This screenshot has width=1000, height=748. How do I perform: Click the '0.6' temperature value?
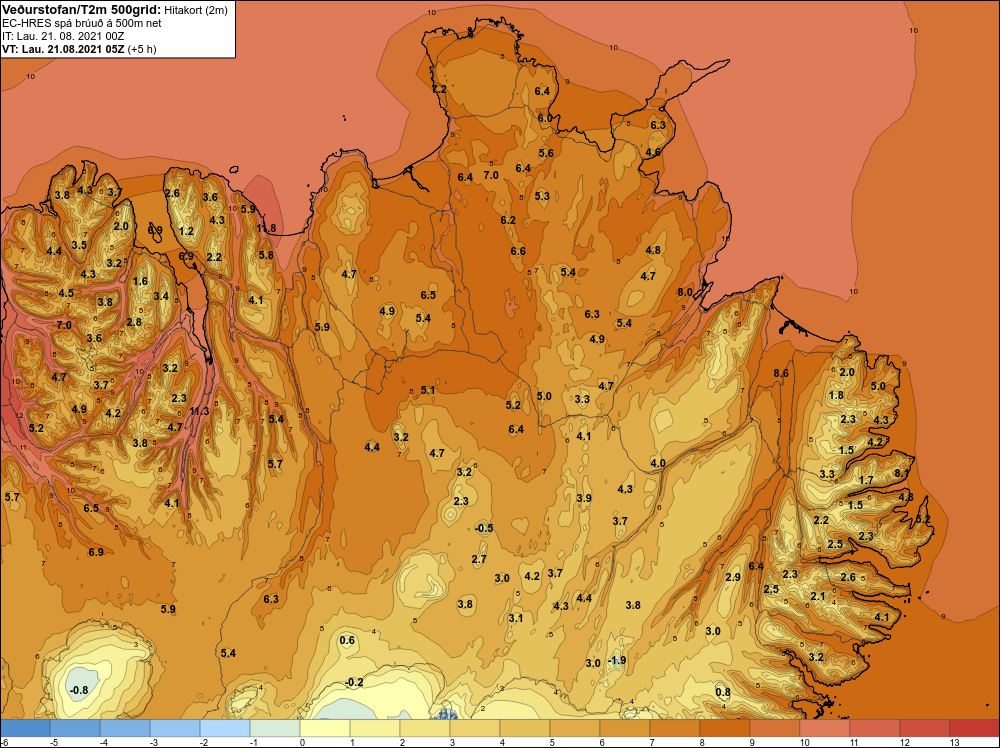[347, 640]
